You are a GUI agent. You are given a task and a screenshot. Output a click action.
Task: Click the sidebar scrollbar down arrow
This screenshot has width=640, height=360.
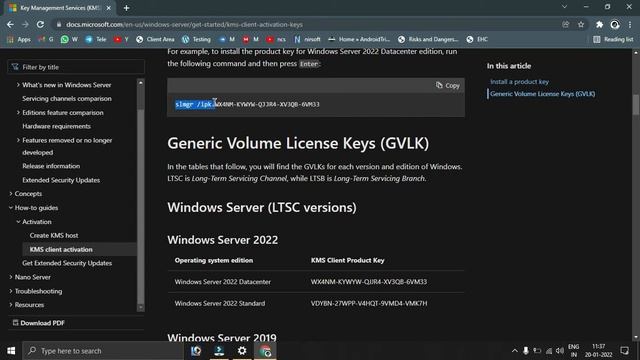pos(141,307)
